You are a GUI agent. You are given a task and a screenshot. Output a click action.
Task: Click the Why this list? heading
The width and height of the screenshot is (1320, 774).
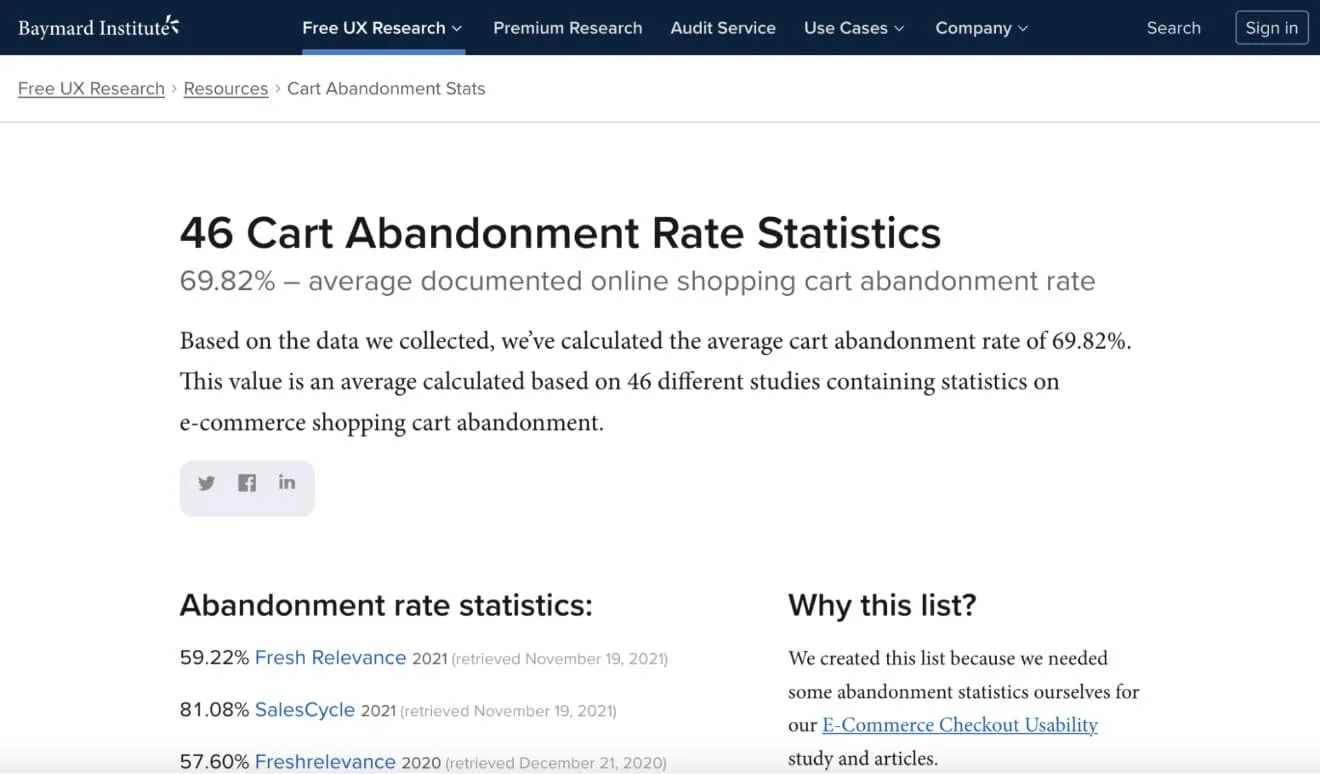[882, 605]
